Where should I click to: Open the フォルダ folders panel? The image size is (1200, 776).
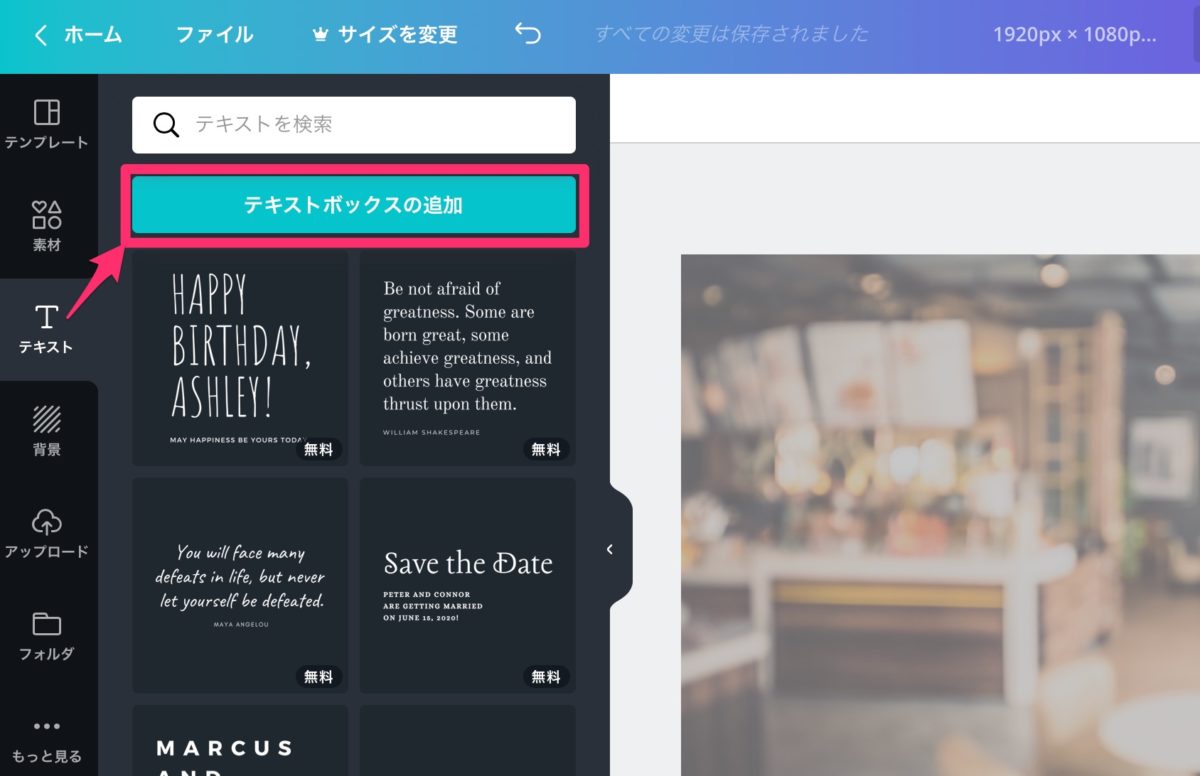tap(47, 636)
